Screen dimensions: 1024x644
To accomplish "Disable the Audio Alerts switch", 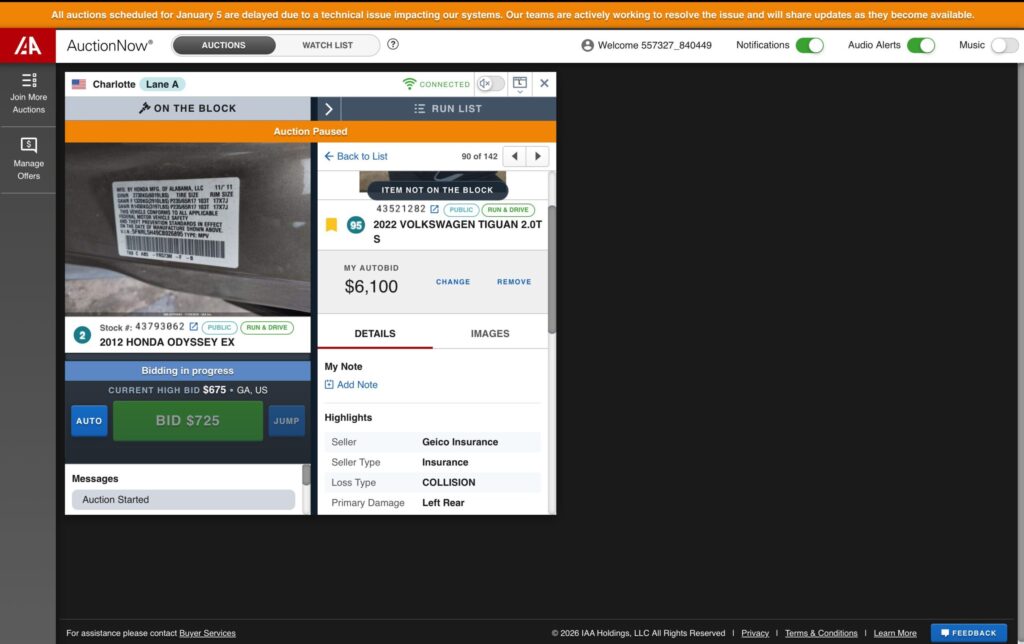I will (920, 45).
